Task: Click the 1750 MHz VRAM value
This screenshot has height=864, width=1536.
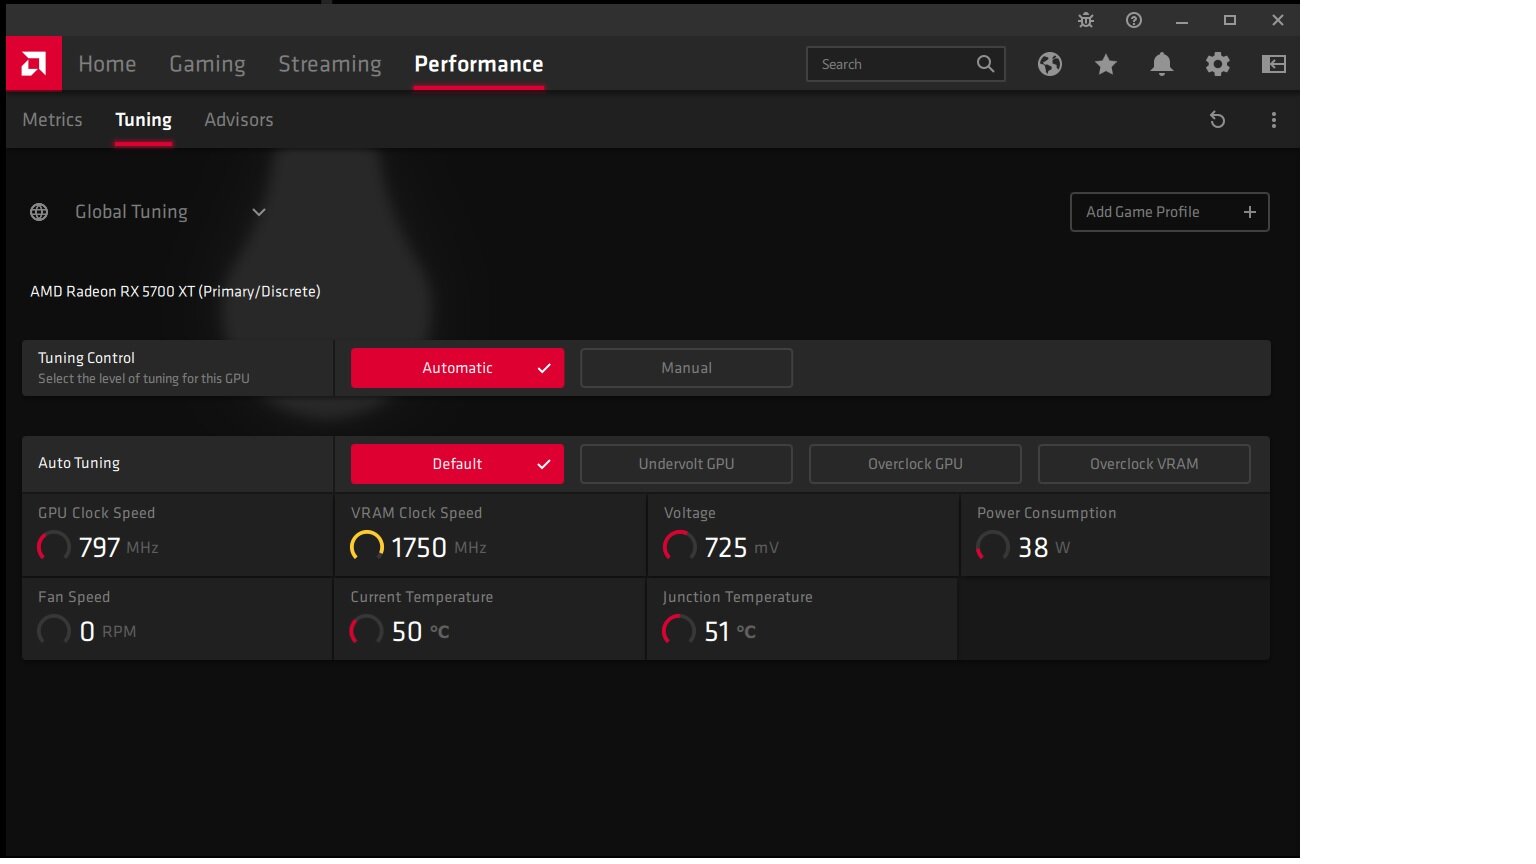Action: pyautogui.click(x=439, y=548)
